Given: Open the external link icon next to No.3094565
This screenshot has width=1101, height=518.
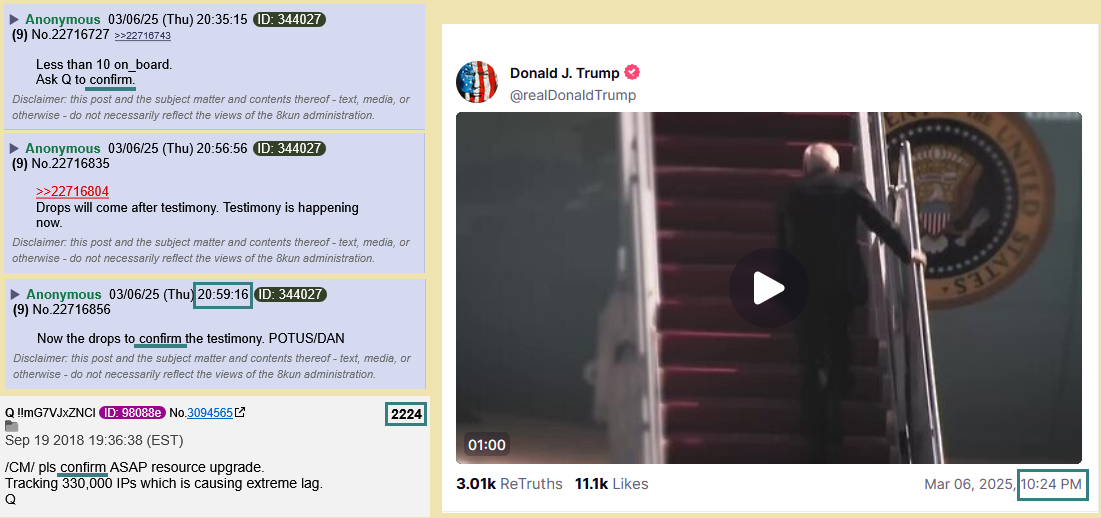Looking at the screenshot, I should [240, 413].
